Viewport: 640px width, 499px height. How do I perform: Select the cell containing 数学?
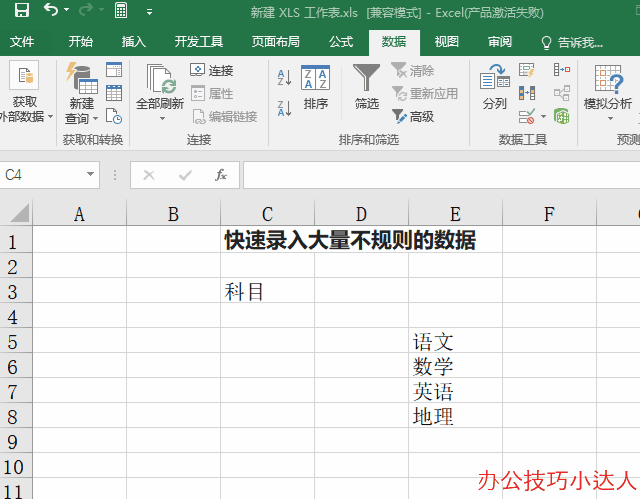(455, 366)
